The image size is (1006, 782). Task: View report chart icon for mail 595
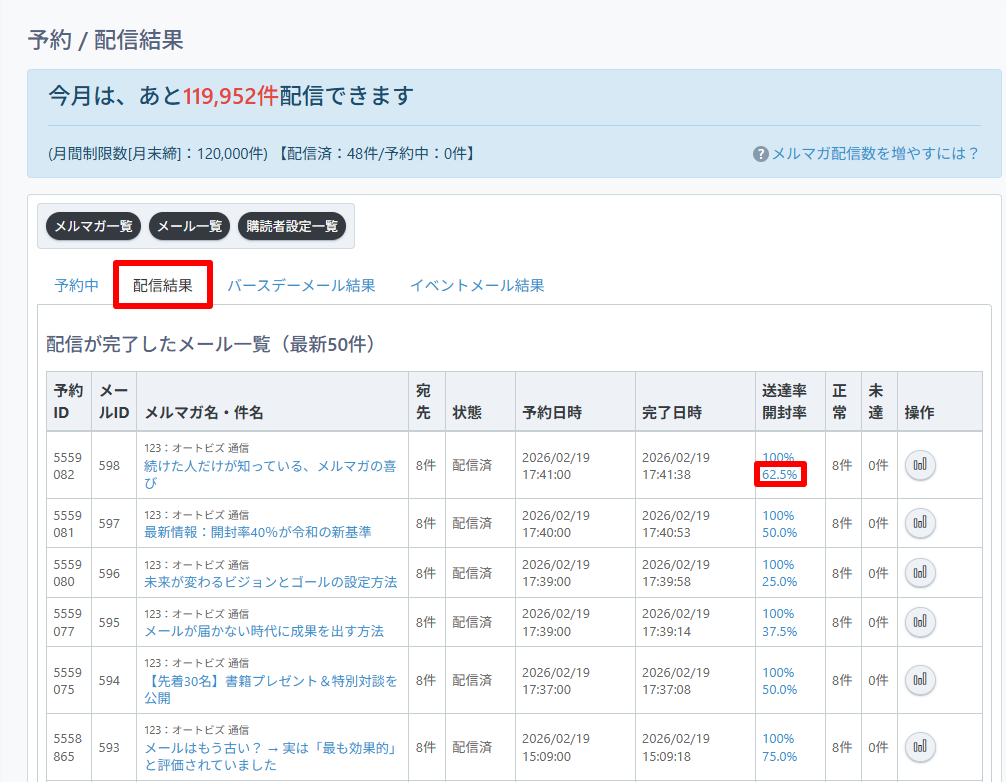[920, 622]
